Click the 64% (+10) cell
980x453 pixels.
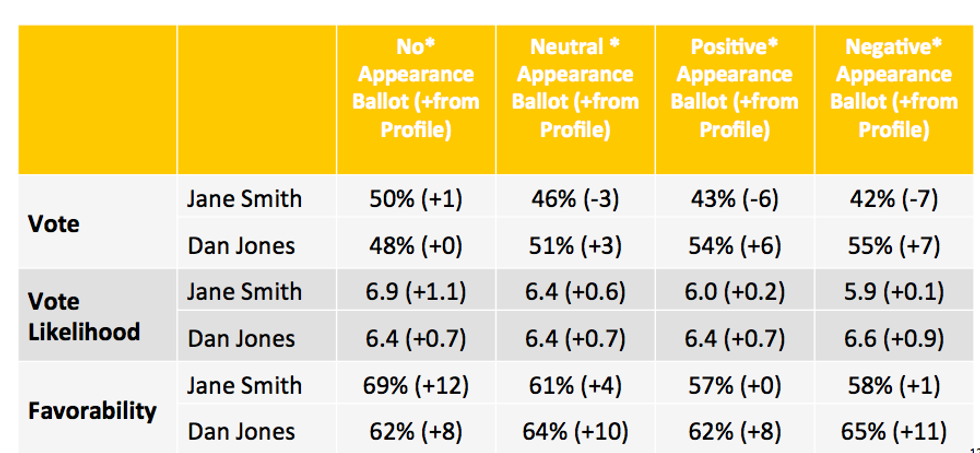point(576,432)
